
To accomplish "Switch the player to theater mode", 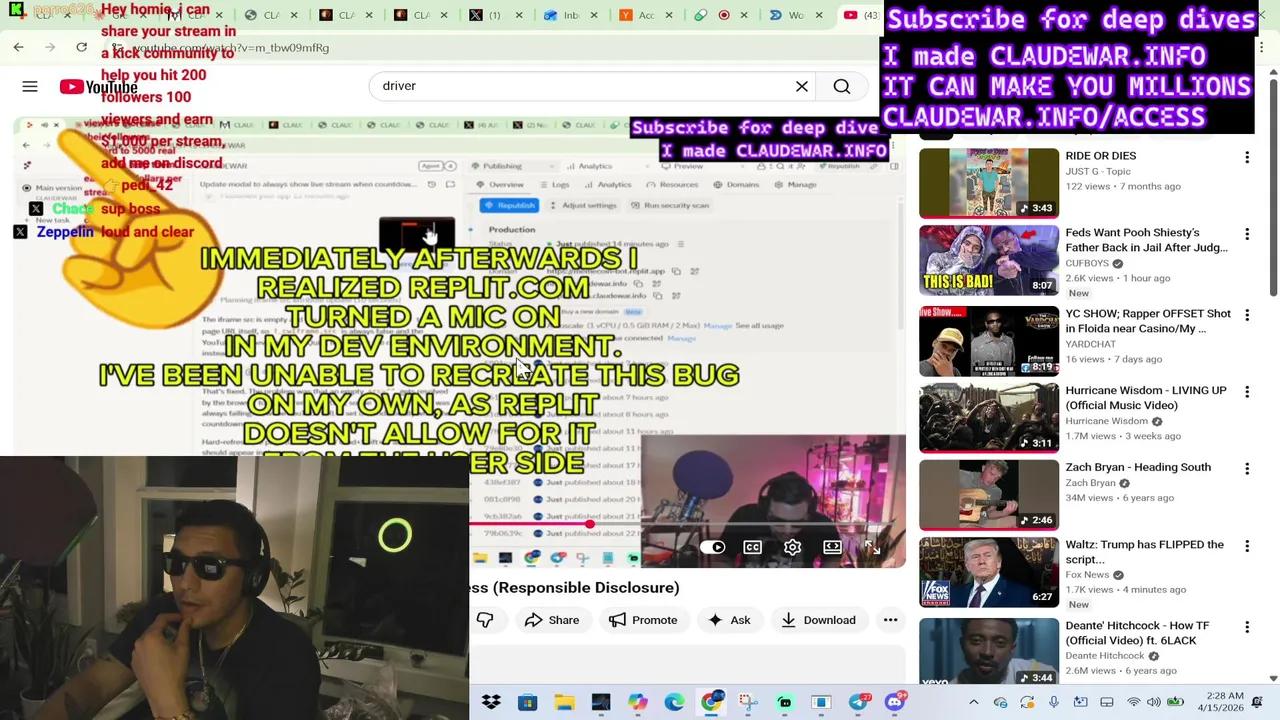I will click(832, 547).
